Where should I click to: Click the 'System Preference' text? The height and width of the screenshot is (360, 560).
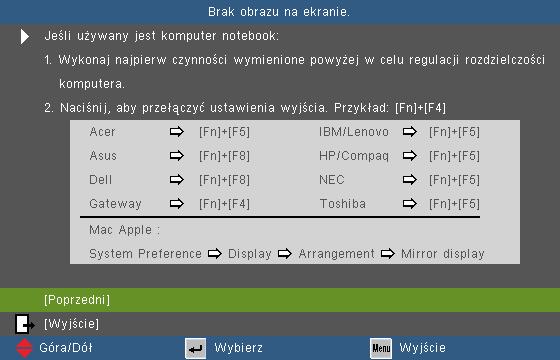[x=145, y=254]
